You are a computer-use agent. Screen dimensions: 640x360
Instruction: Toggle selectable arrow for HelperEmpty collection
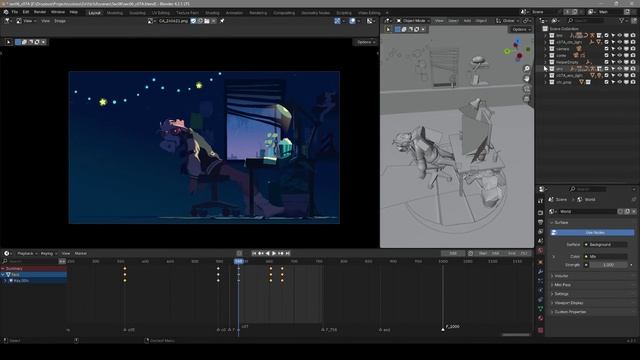(613, 62)
